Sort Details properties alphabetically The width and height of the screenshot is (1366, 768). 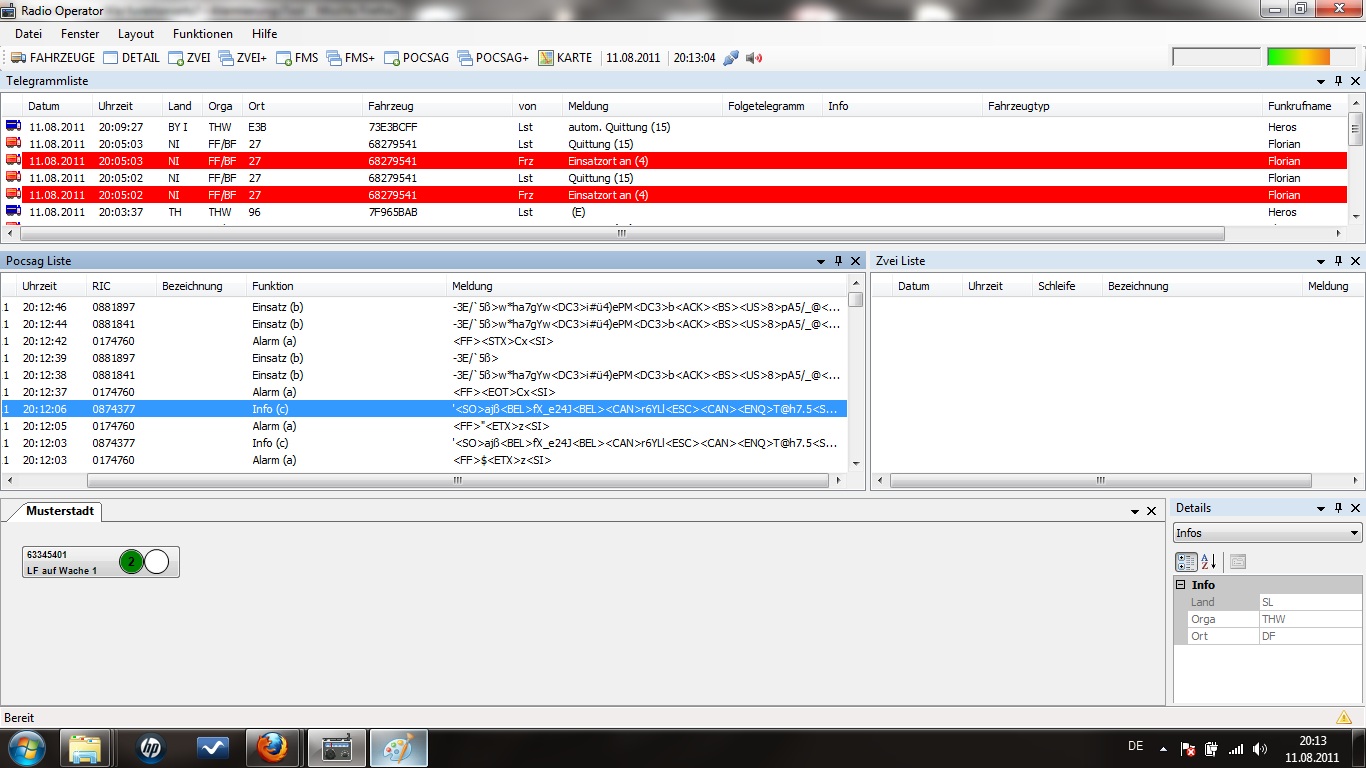point(1208,562)
